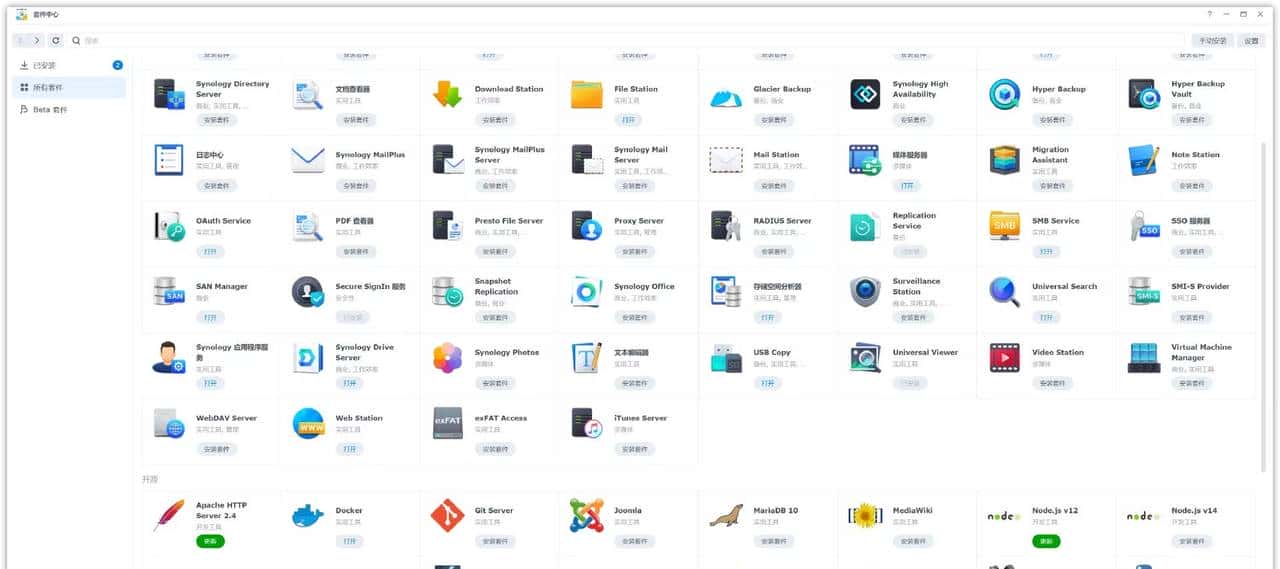Select the Docker whale icon
Viewport: 1280px width, 569px height.
tap(308, 516)
